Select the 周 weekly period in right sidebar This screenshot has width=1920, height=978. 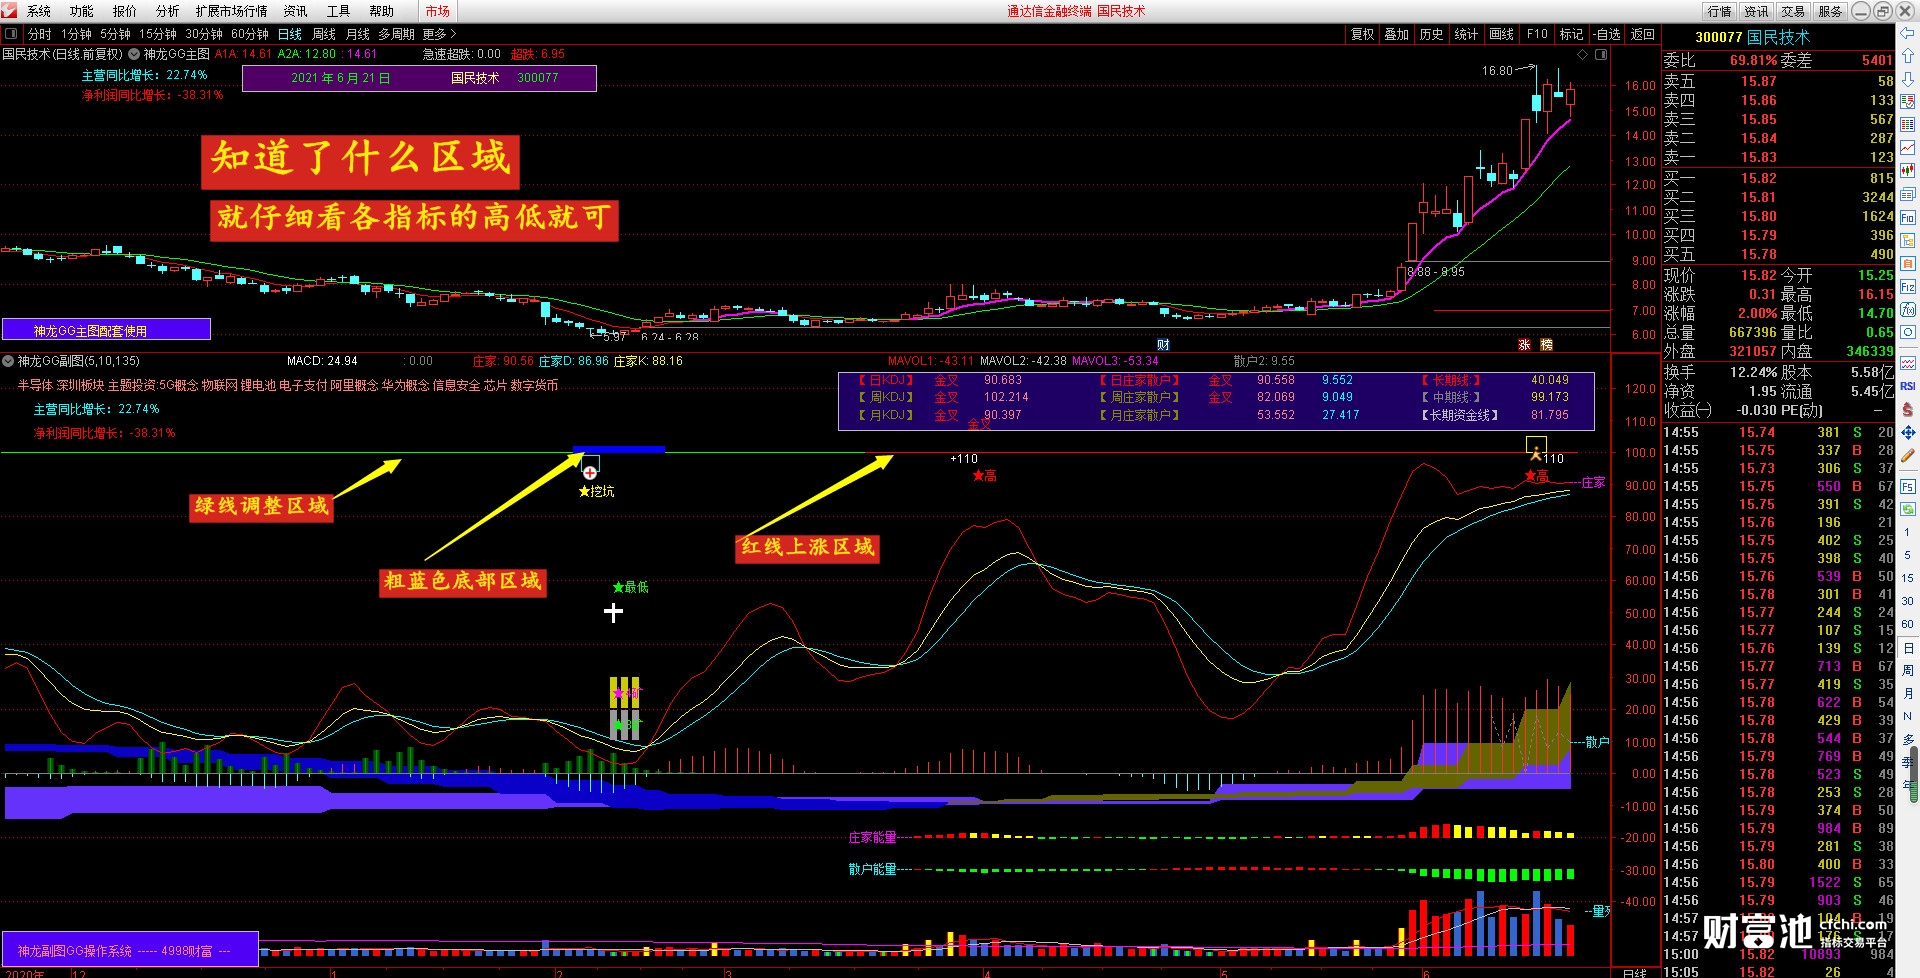(x=1907, y=670)
